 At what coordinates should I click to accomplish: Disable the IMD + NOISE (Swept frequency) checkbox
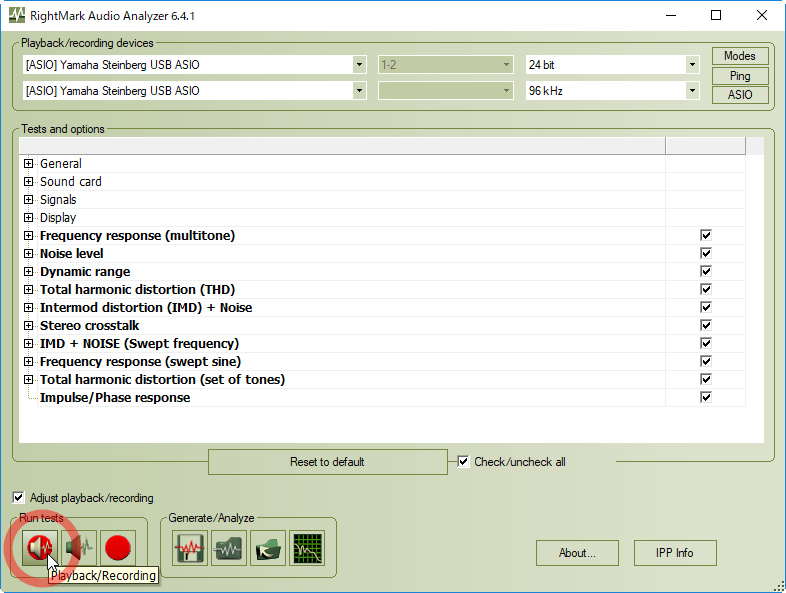click(x=706, y=343)
